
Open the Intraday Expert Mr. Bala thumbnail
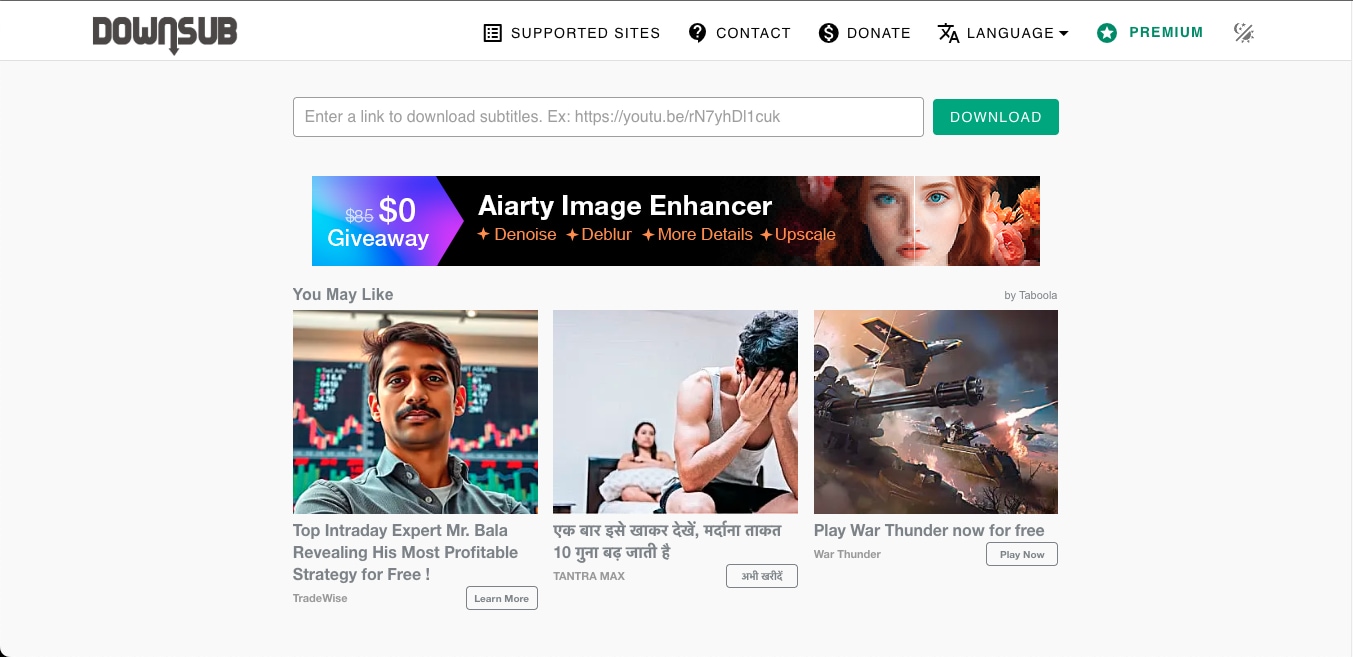(415, 412)
